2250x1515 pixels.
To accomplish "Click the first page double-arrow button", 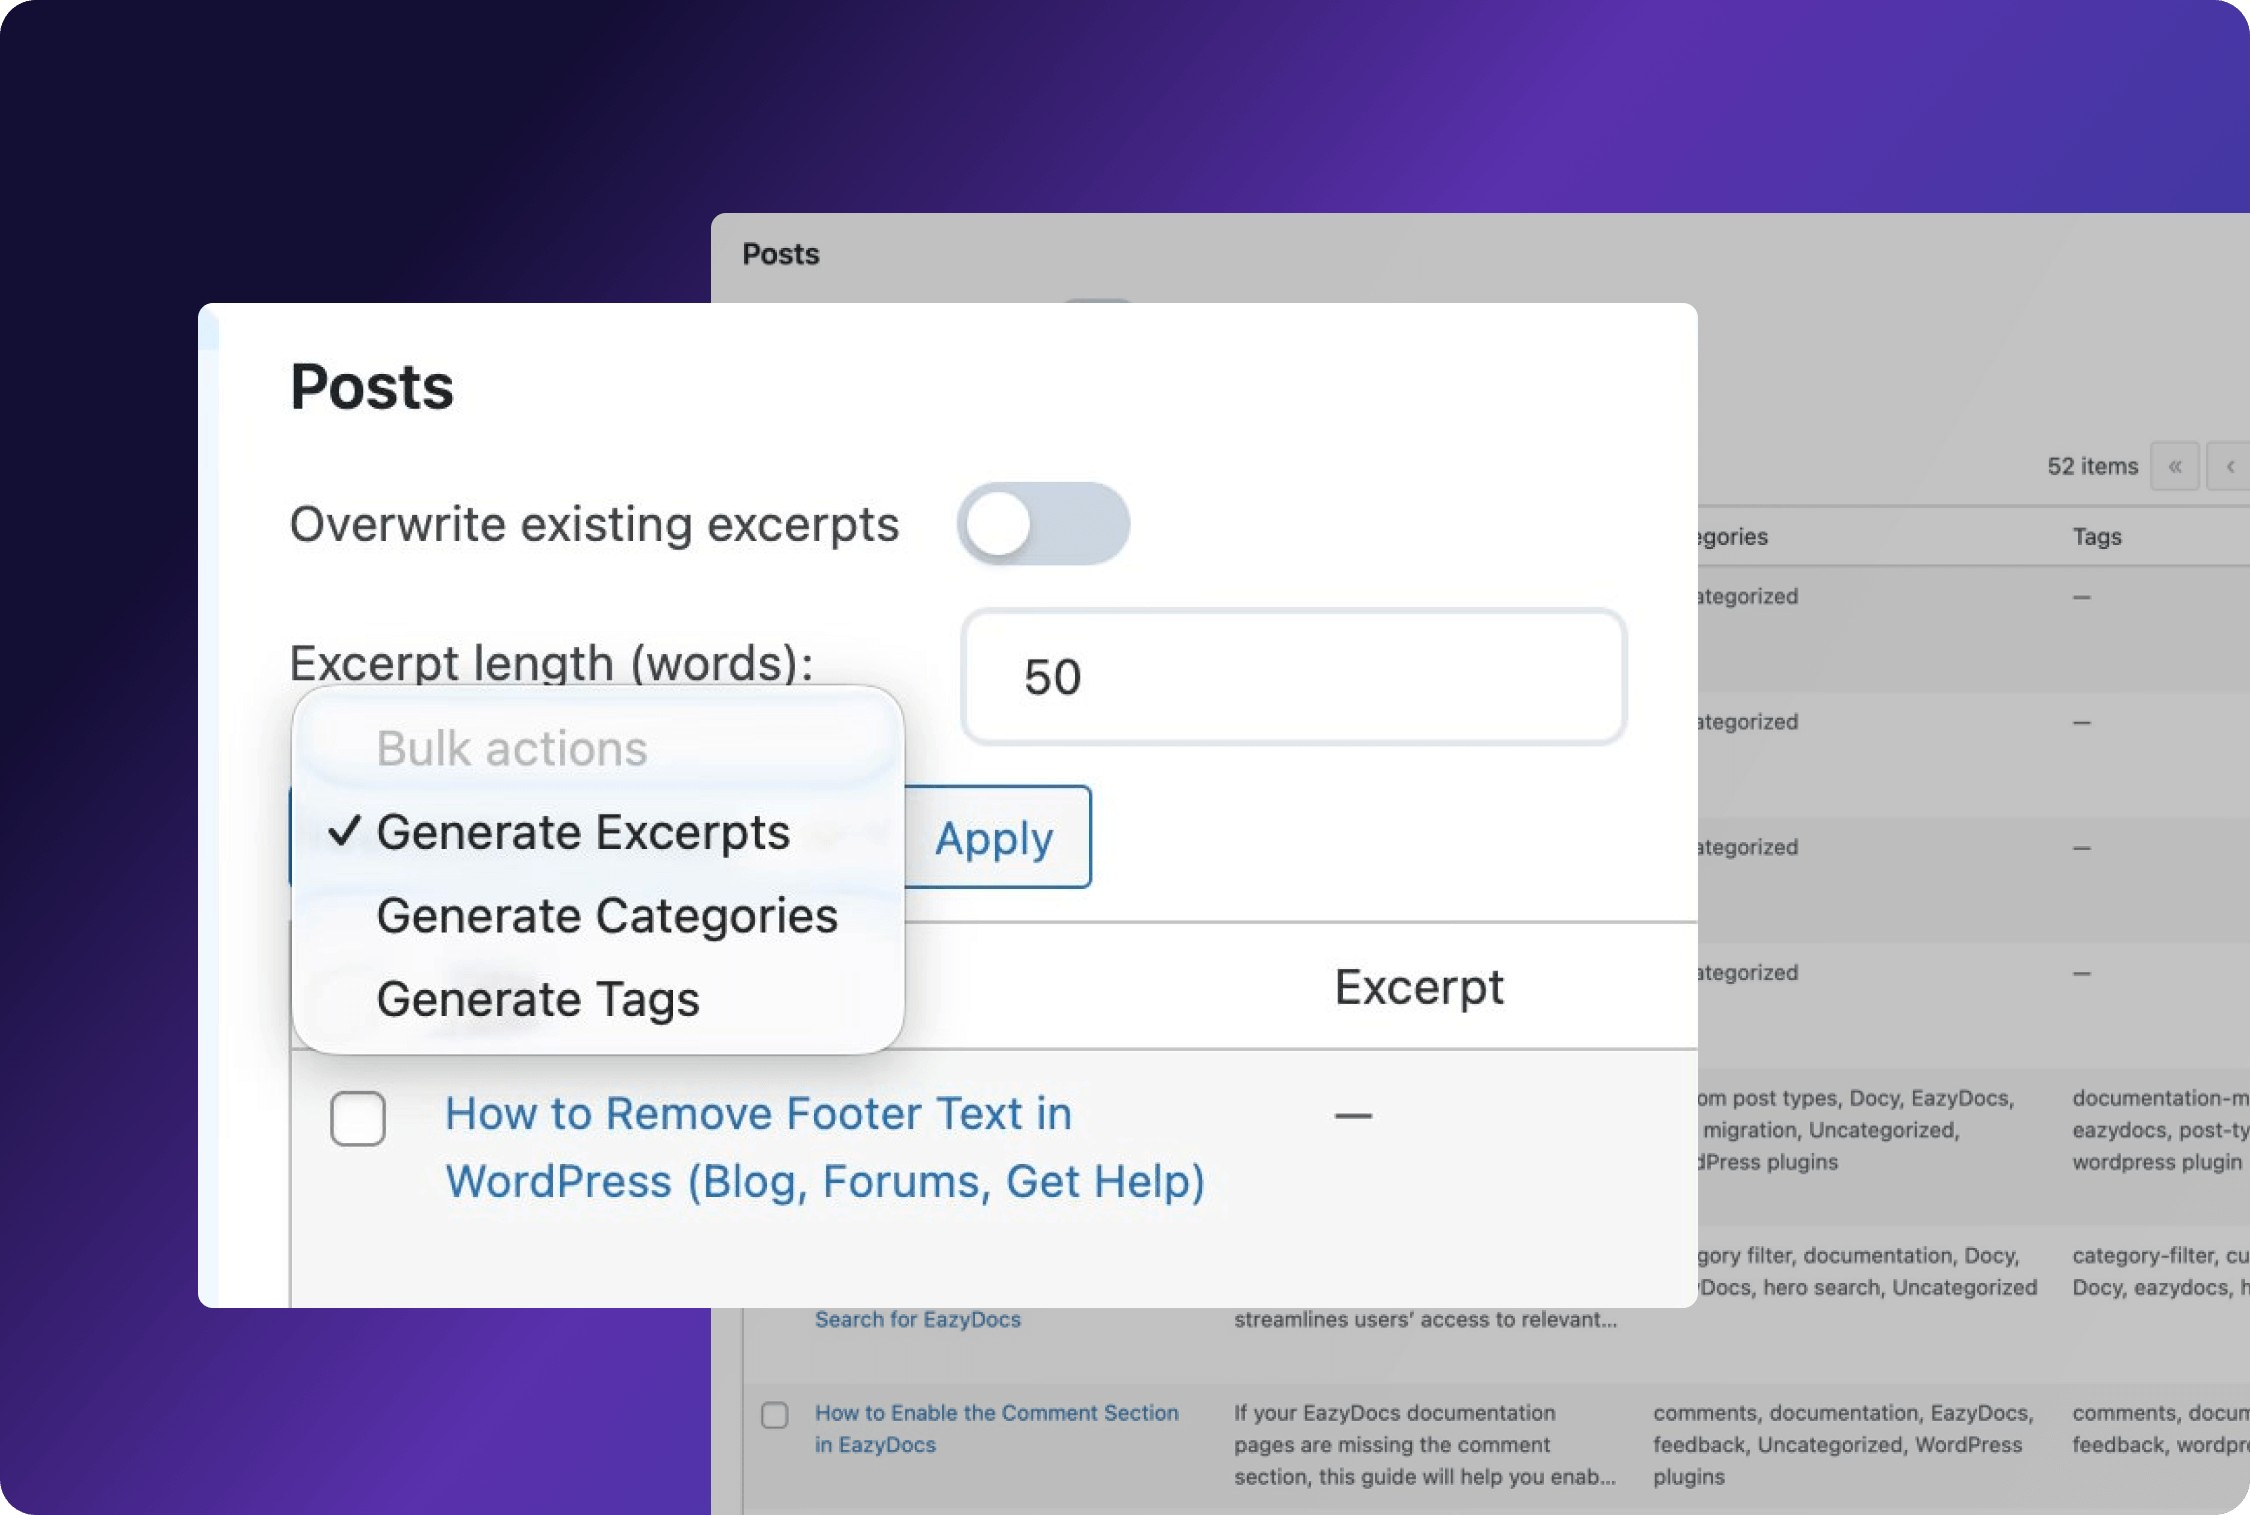I will click(x=2174, y=466).
